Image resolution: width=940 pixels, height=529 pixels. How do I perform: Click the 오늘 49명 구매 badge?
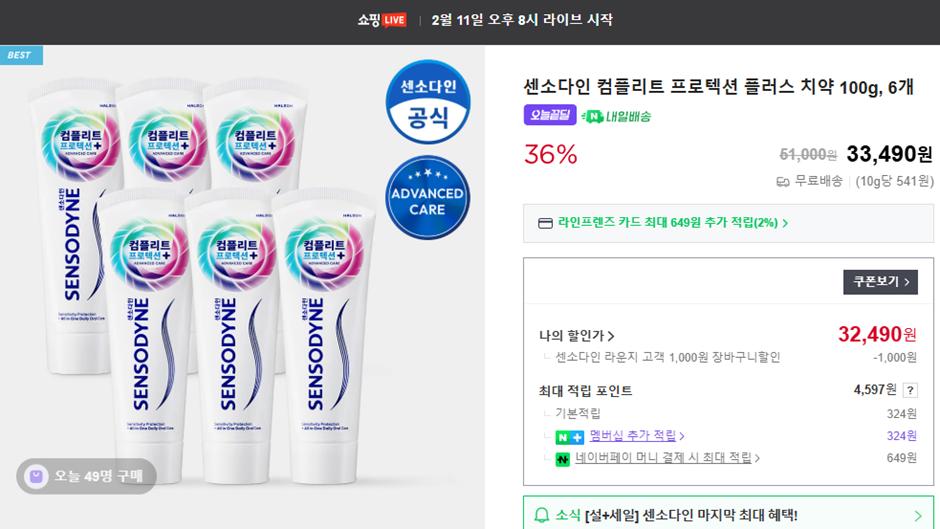click(86, 476)
